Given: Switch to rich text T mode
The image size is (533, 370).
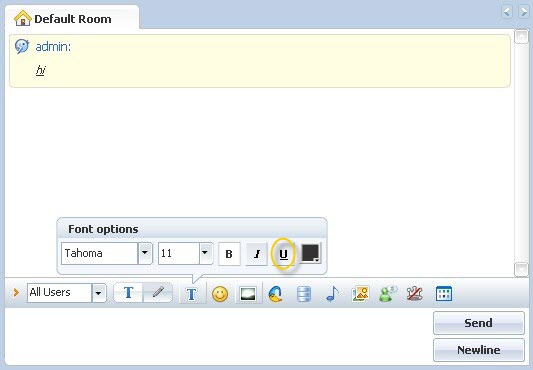Looking at the screenshot, I should click(x=128, y=292).
